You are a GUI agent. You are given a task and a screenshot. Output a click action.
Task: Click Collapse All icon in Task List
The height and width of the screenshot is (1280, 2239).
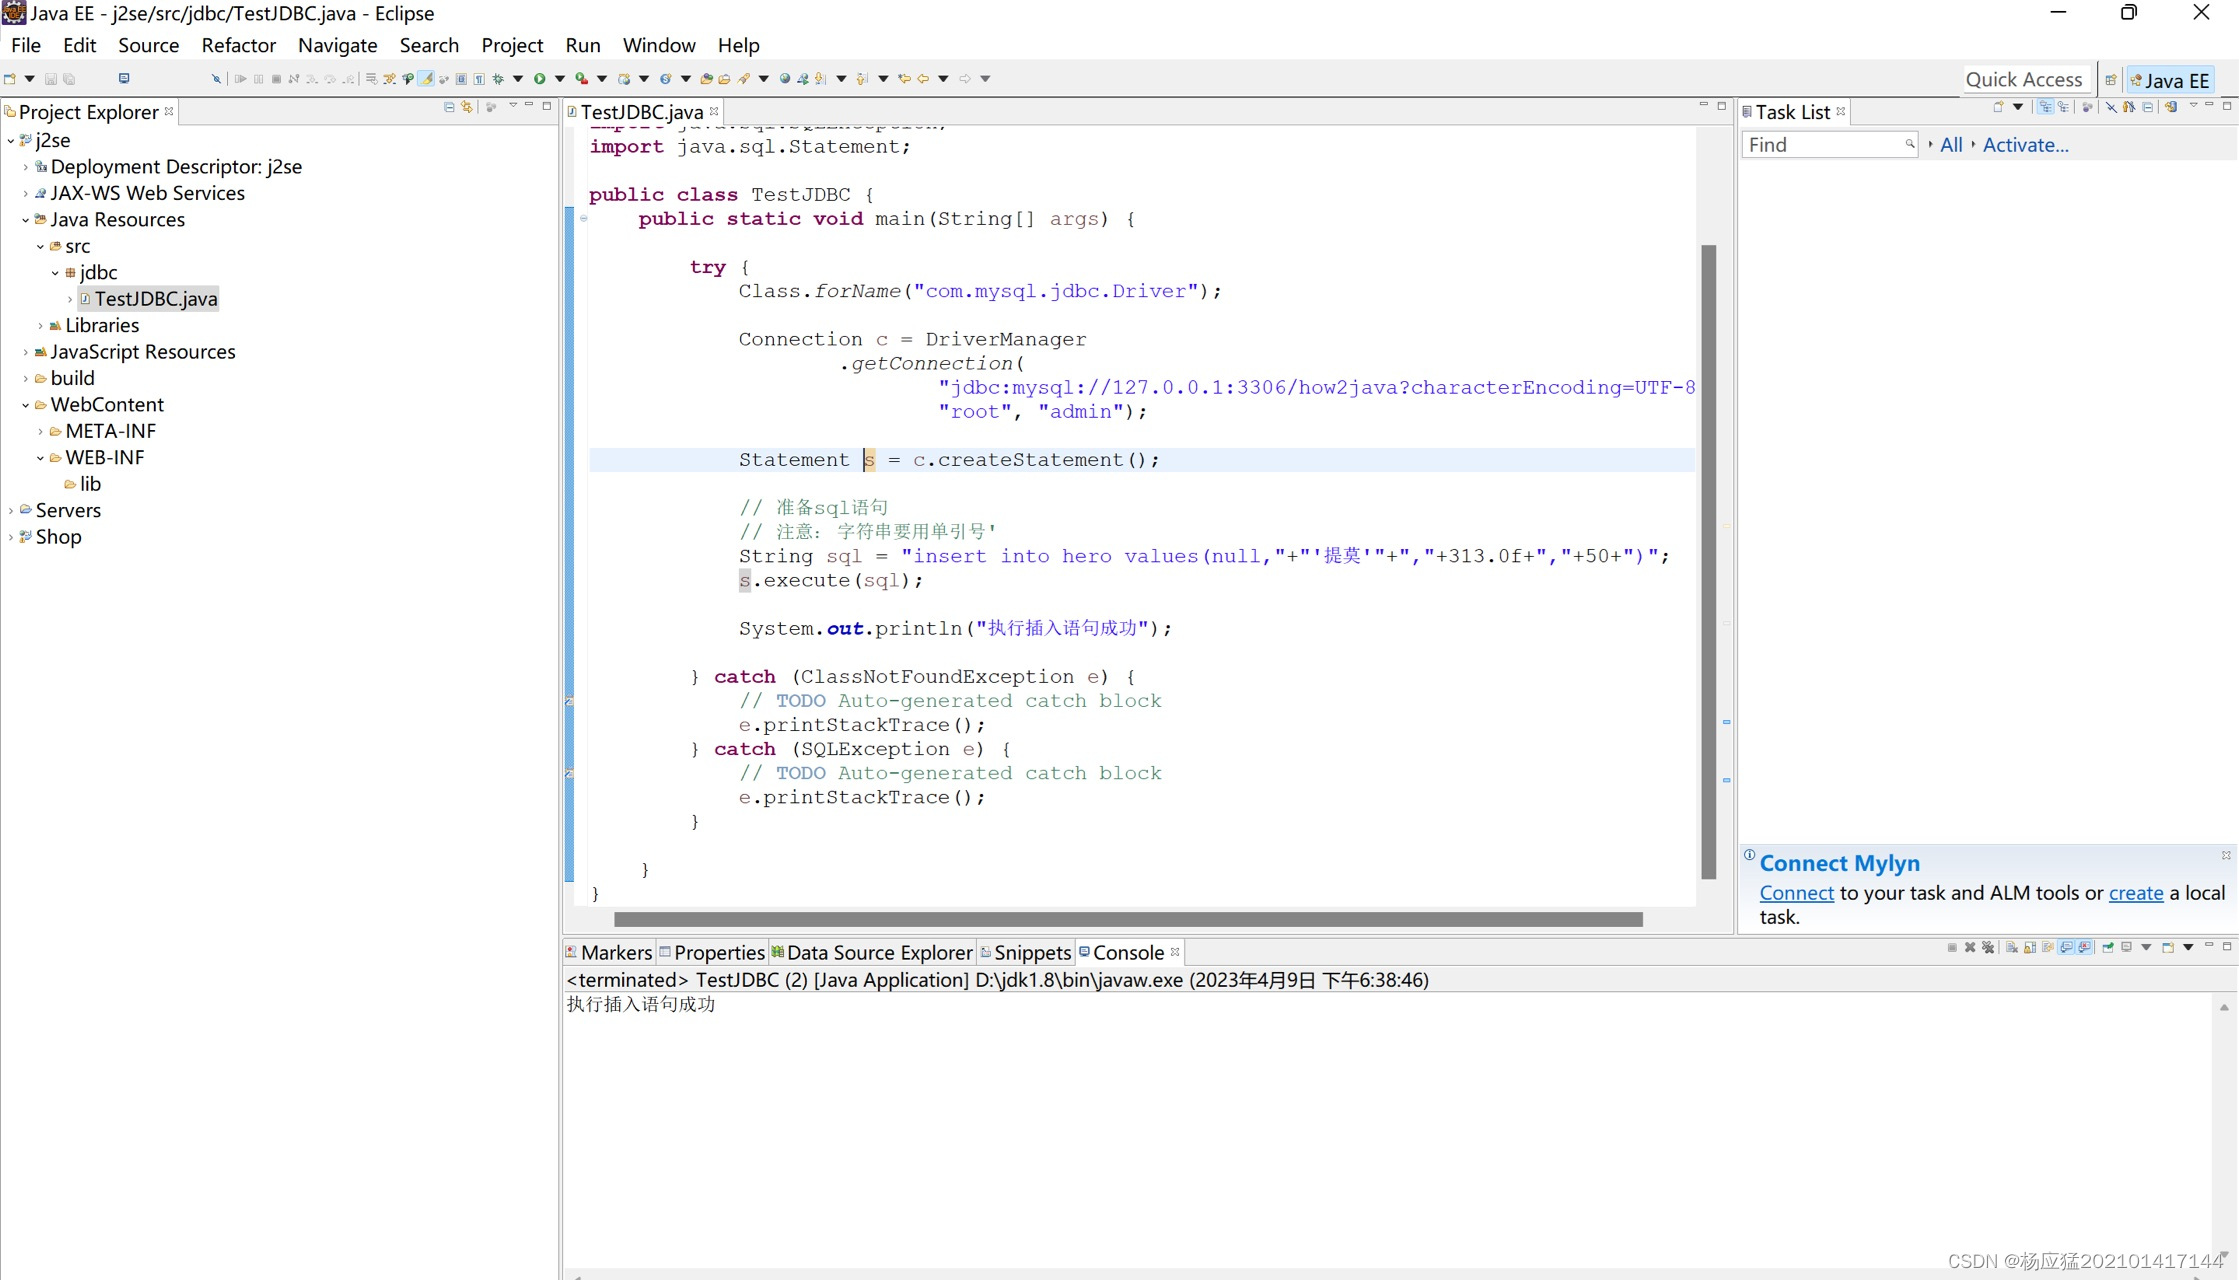point(2147,107)
